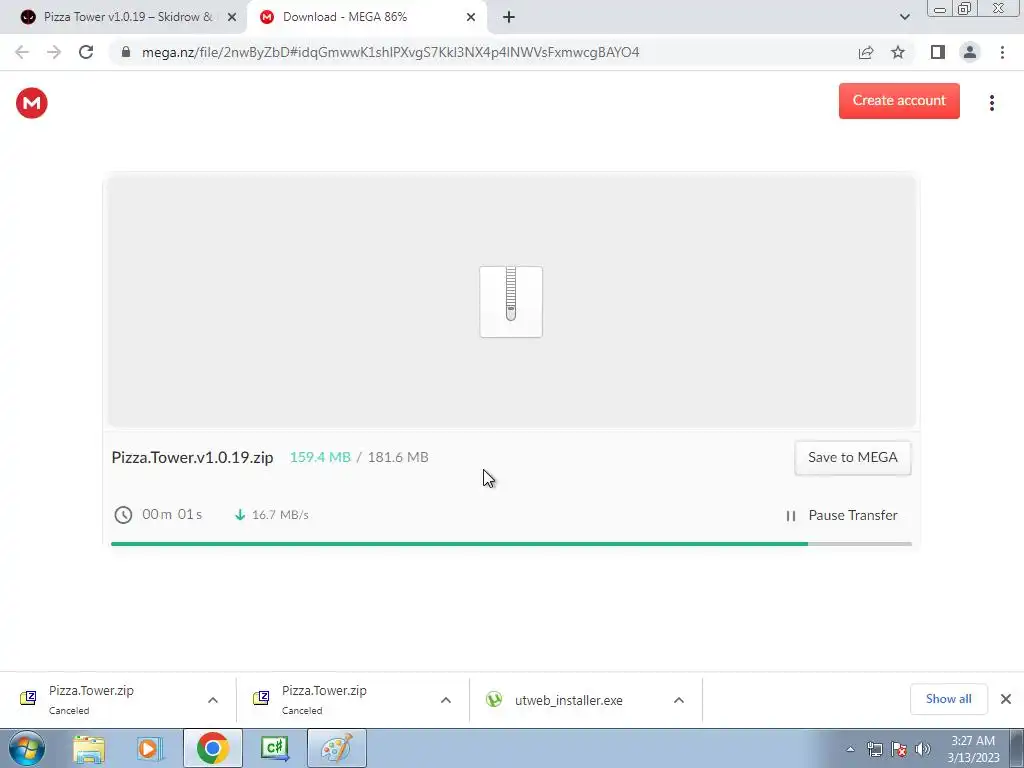Open the Chrome three-dot menu
The width and height of the screenshot is (1024, 768).
coord(1002,52)
